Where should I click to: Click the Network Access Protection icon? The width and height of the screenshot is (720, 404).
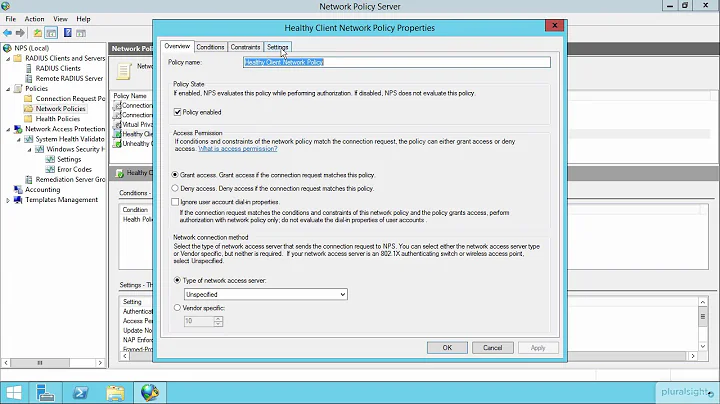pos(18,129)
